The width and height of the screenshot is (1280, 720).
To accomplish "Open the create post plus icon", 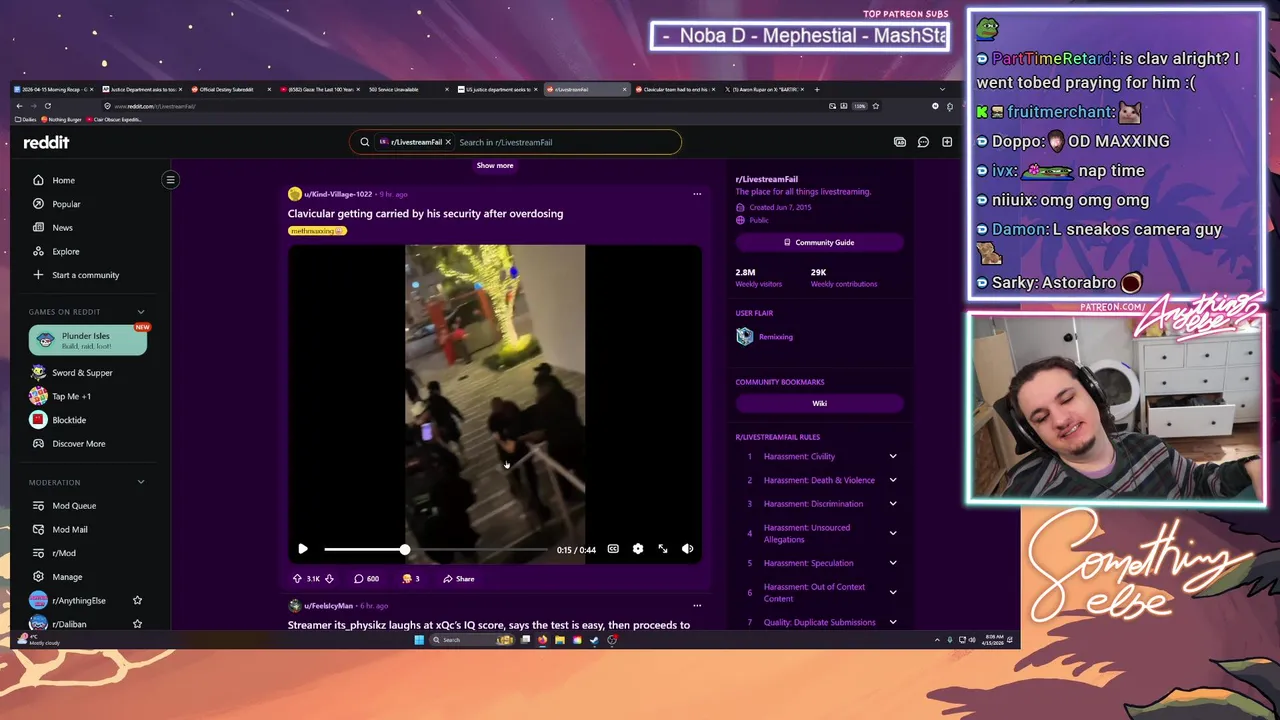I will point(947,142).
